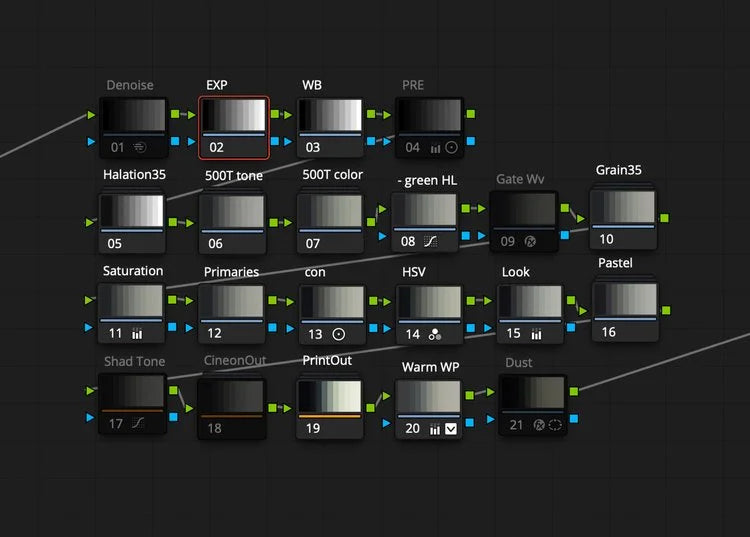This screenshot has height=537, width=750.
Task: Click blue key output of Dust node
Action: (574, 419)
